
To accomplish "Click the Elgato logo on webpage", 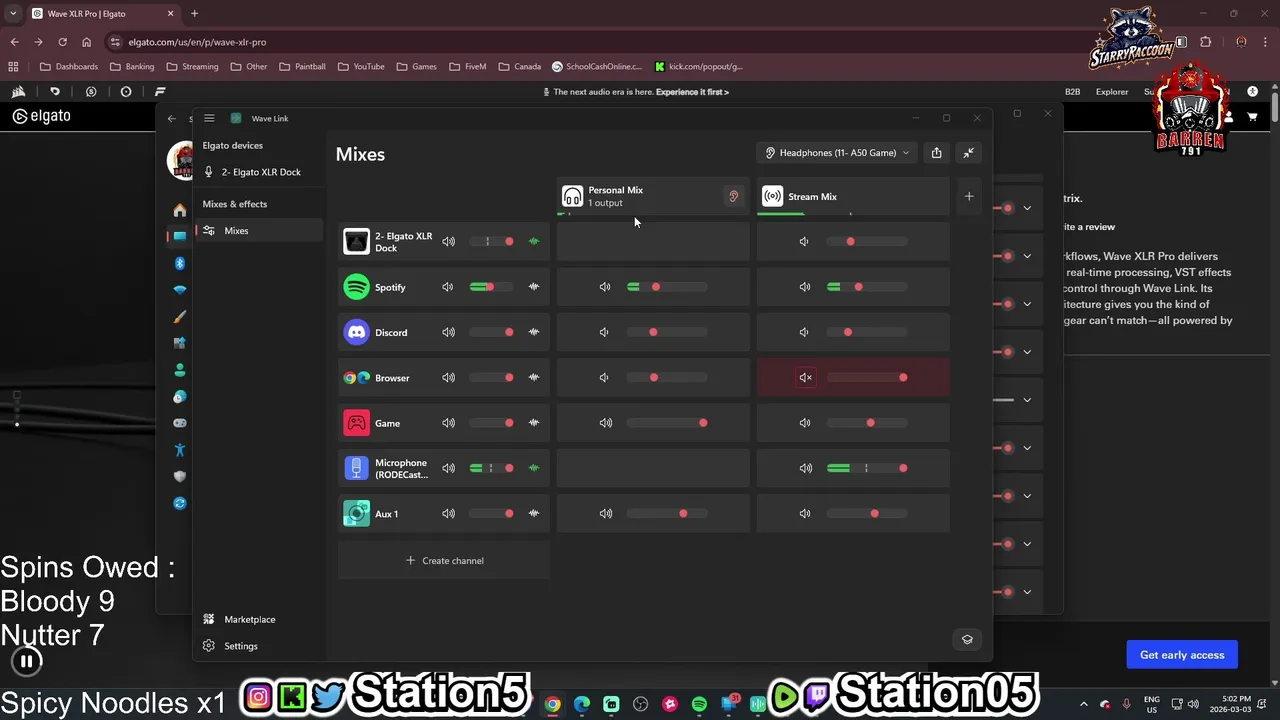I will [x=42, y=116].
